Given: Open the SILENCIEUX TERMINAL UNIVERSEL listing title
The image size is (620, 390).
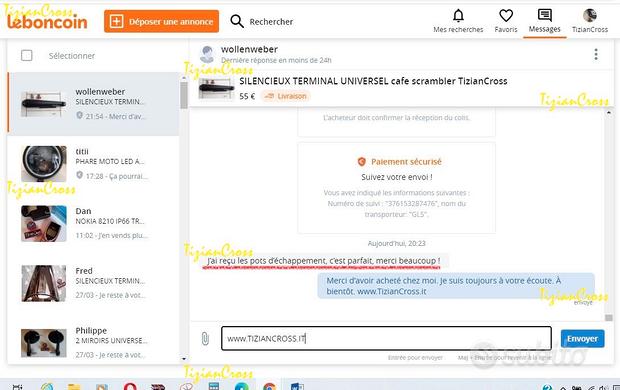Looking at the screenshot, I should pos(373,81).
